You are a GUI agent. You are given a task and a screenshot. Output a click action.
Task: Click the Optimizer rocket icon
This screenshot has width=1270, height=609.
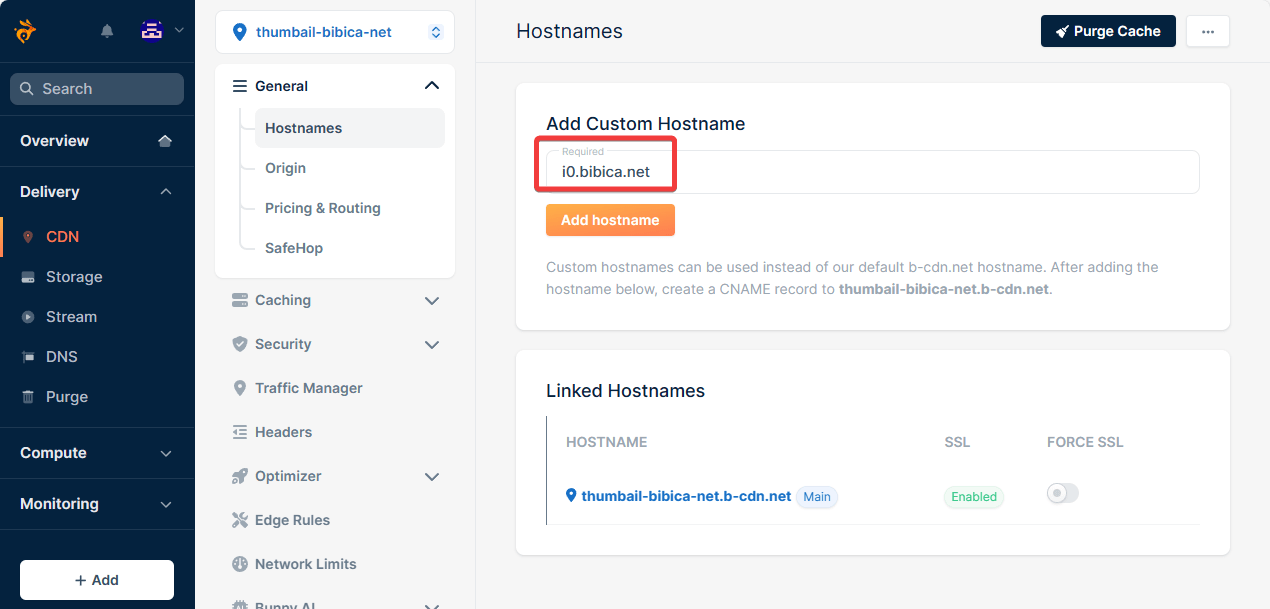point(240,476)
